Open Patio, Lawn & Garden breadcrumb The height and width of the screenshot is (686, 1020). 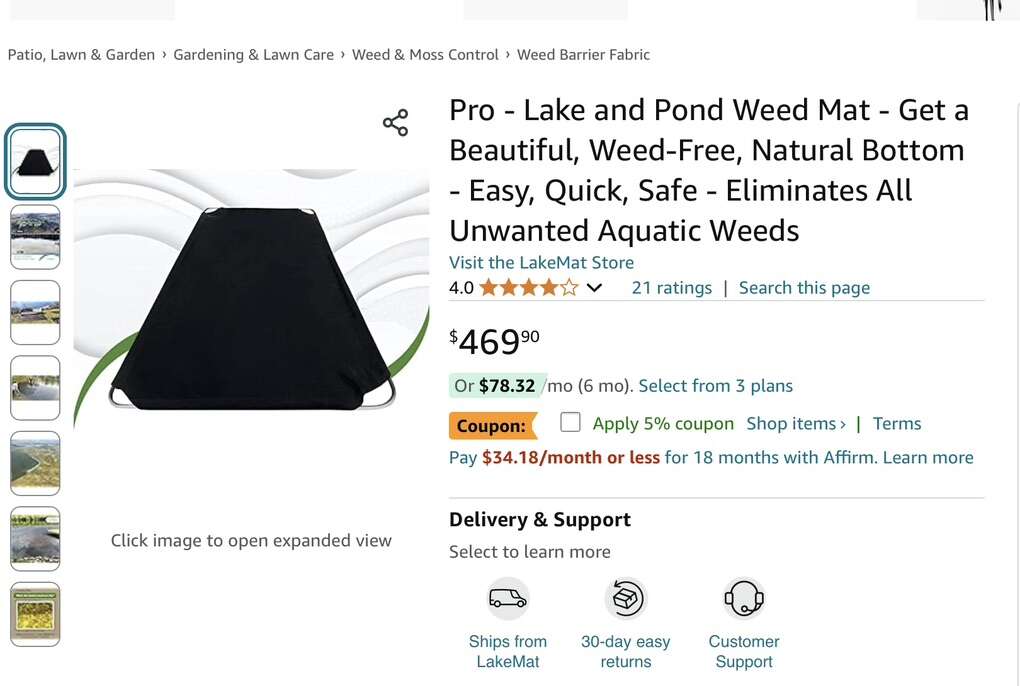[81, 55]
